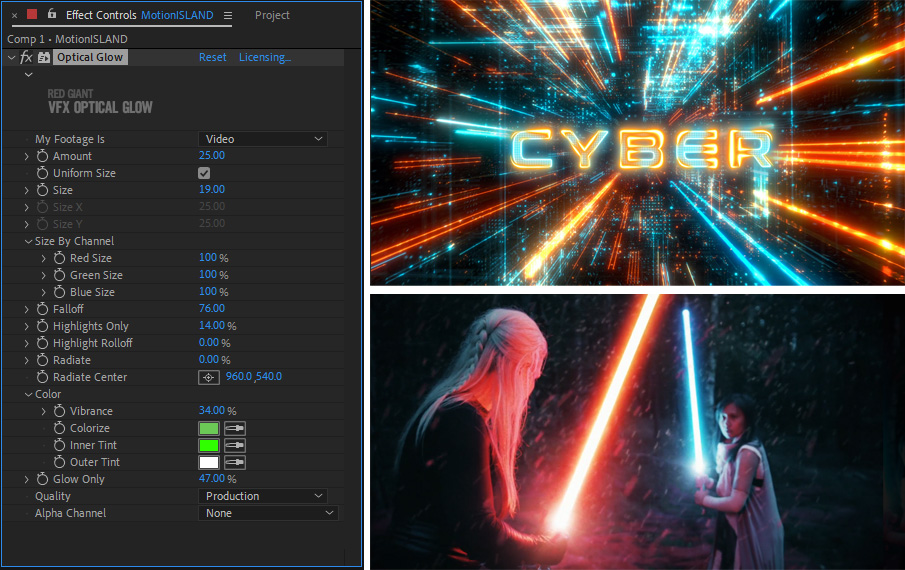Screen dimensions: 905x570
Task: Click the Radiate Center value 960.0,540.0
Action: click(x=254, y=376)
